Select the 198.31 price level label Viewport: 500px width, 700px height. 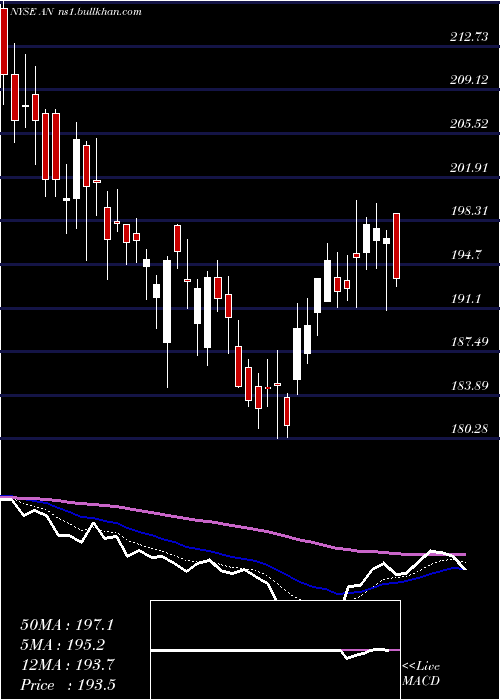click(x=469, y=211)
